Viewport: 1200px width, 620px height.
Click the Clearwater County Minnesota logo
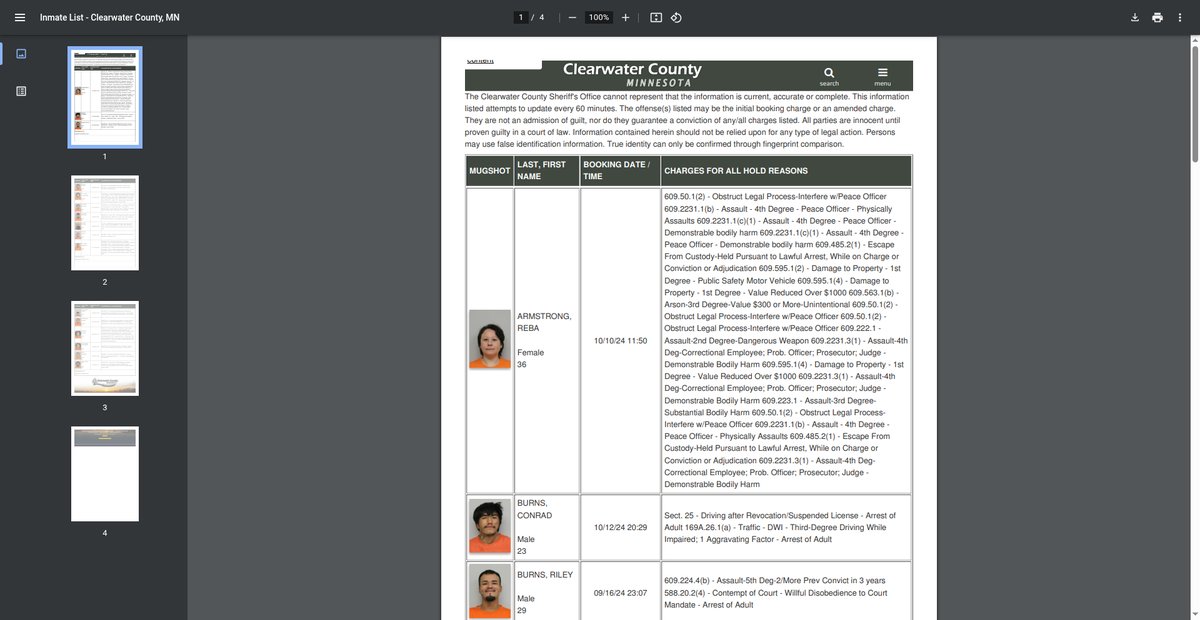[632, 75]
